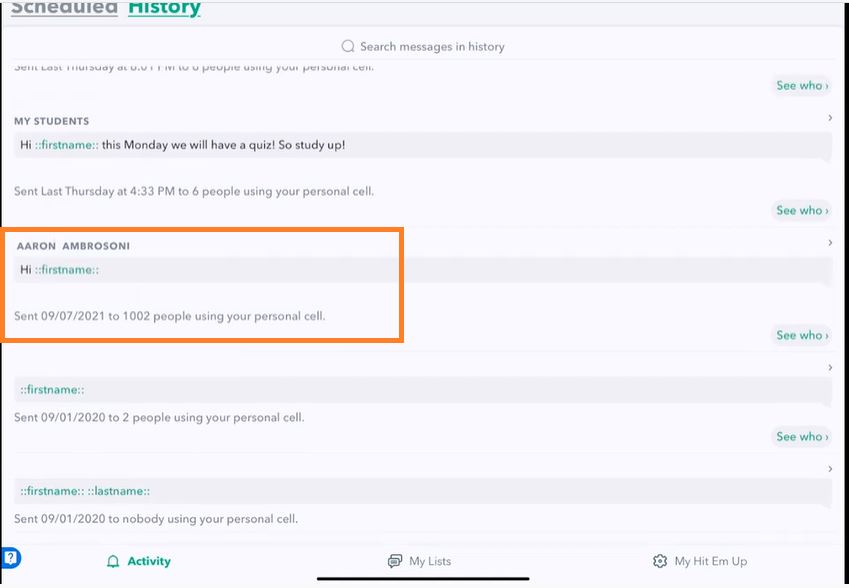This screenshot has height=588, width=849.
Task: Click the Aaron Ambrosoni list name
Action: [x=73, y=246]
